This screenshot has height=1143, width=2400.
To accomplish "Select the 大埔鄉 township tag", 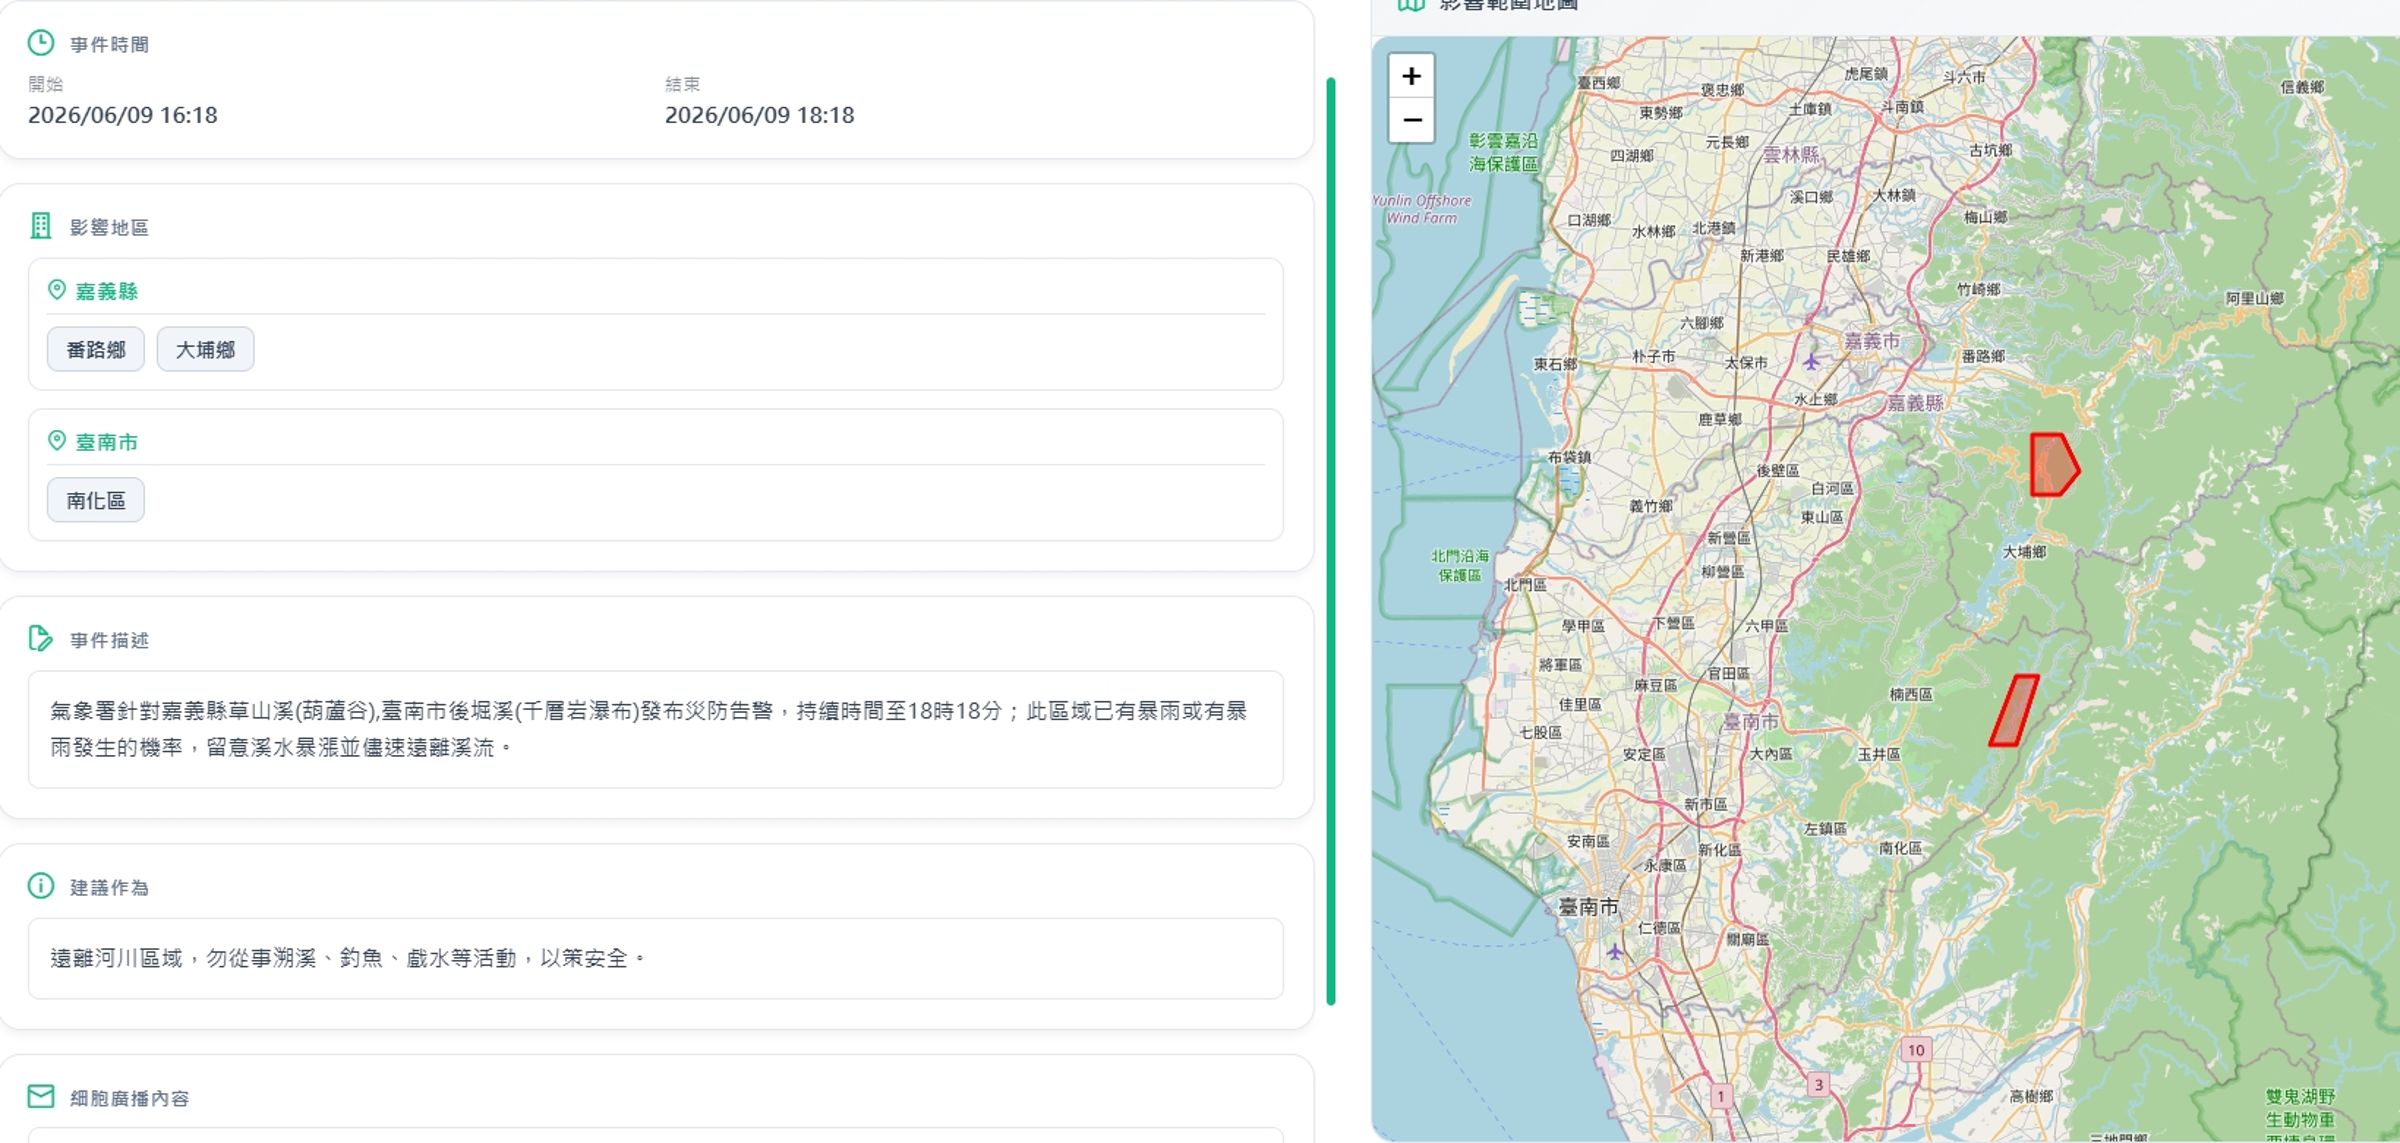I will tap(205, 350).
